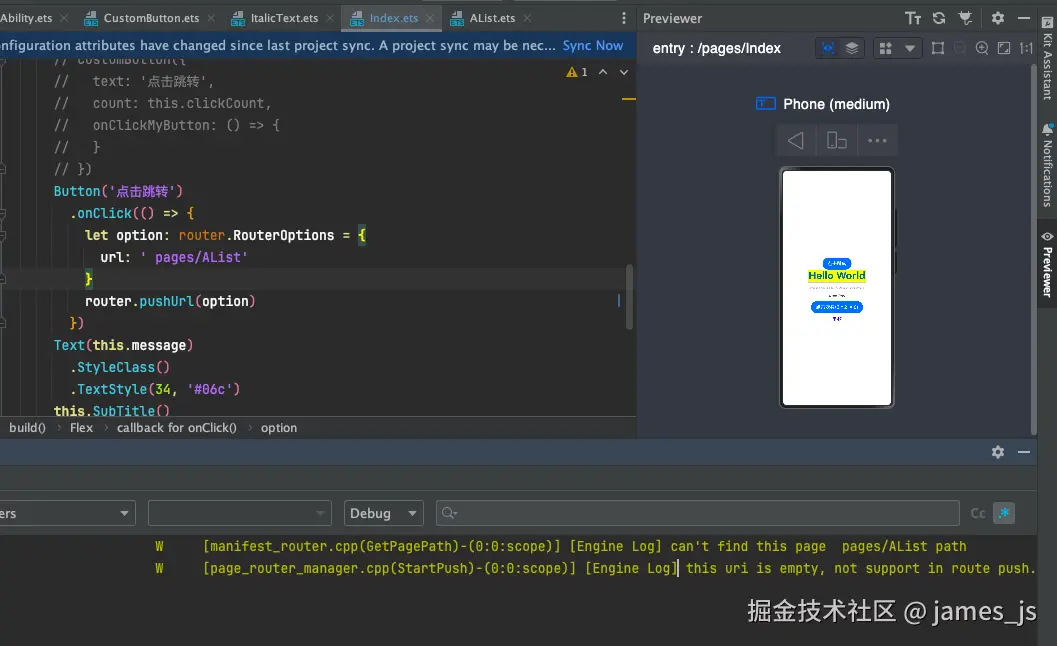This screenshot has height=646, width=1057.
Task: Click the url: ' pages/AList' code line
Action: (x=174, y=257)
